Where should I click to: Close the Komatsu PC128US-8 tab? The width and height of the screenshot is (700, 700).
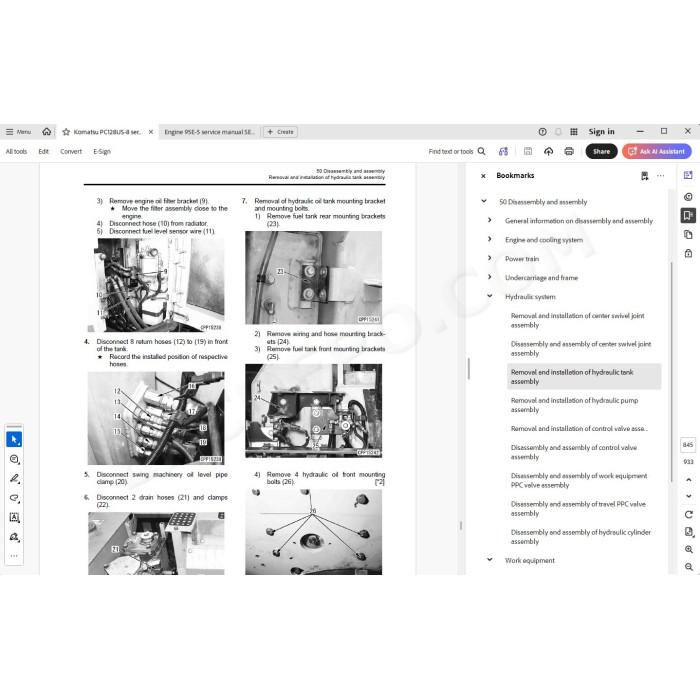tap(151, 132)
